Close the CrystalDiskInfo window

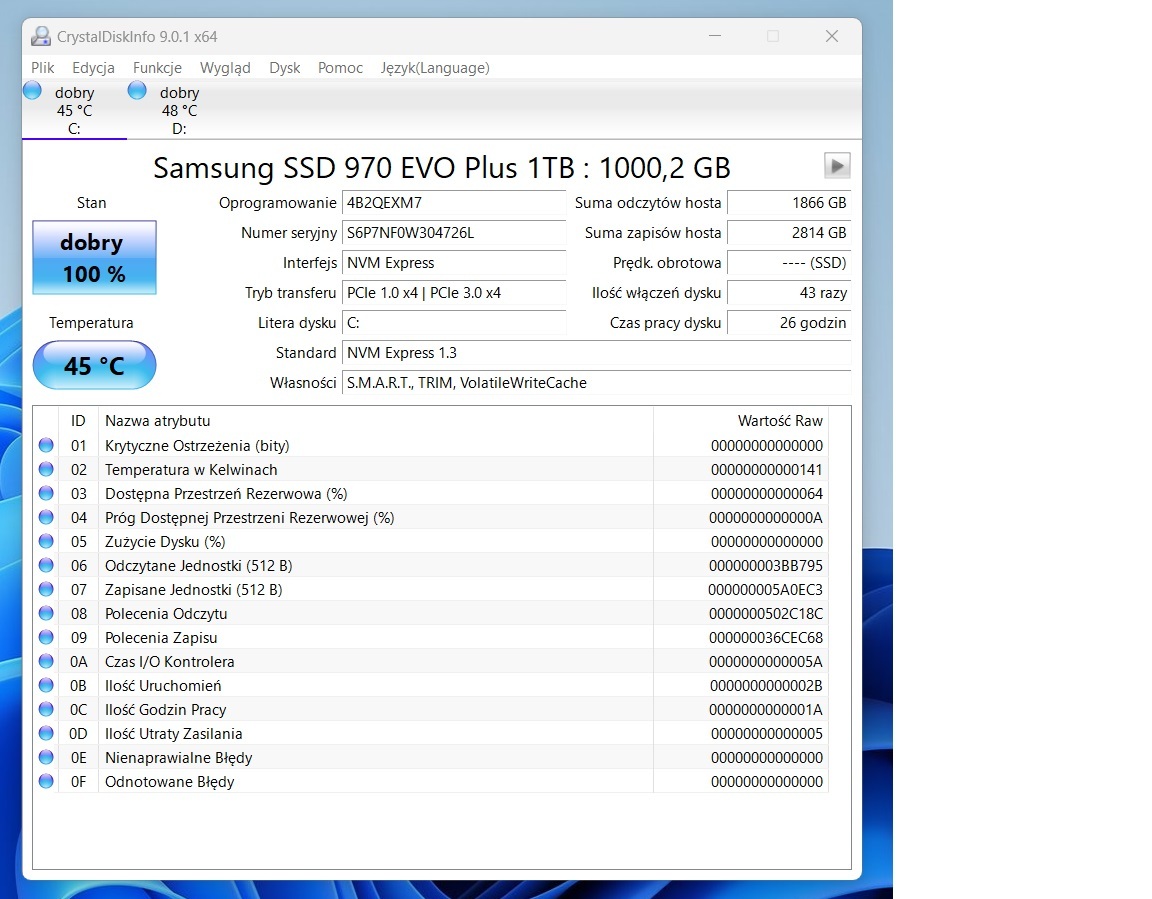click(832, 36)
